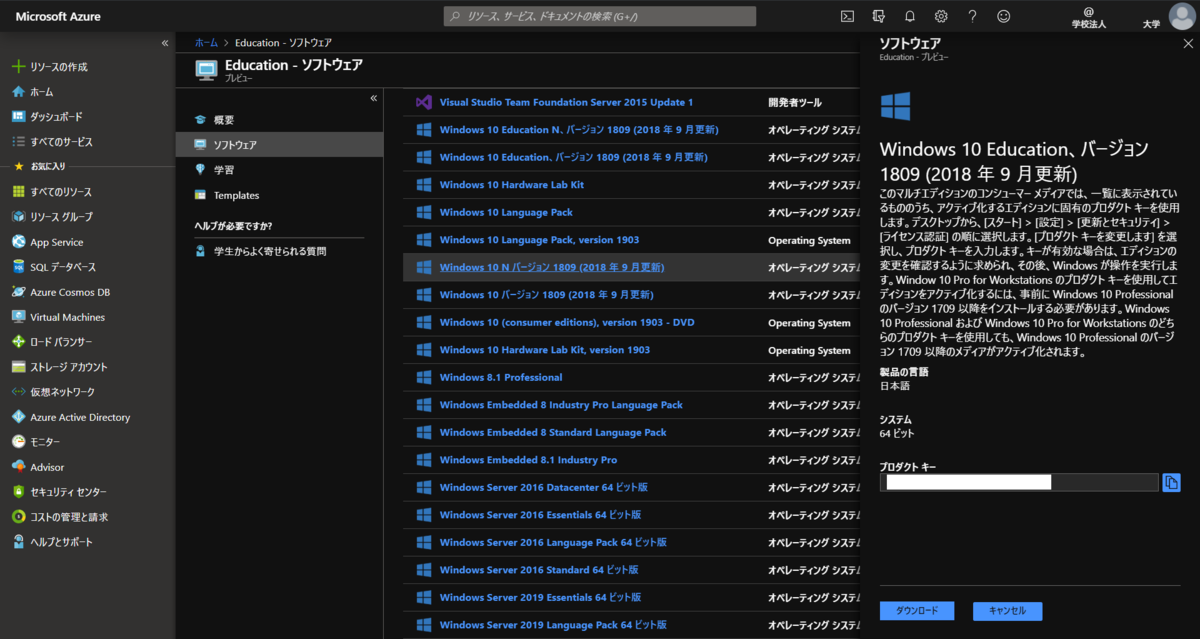
Task: Open Windows 10 Education N バージョン 1809
Action: click(579, 130)
